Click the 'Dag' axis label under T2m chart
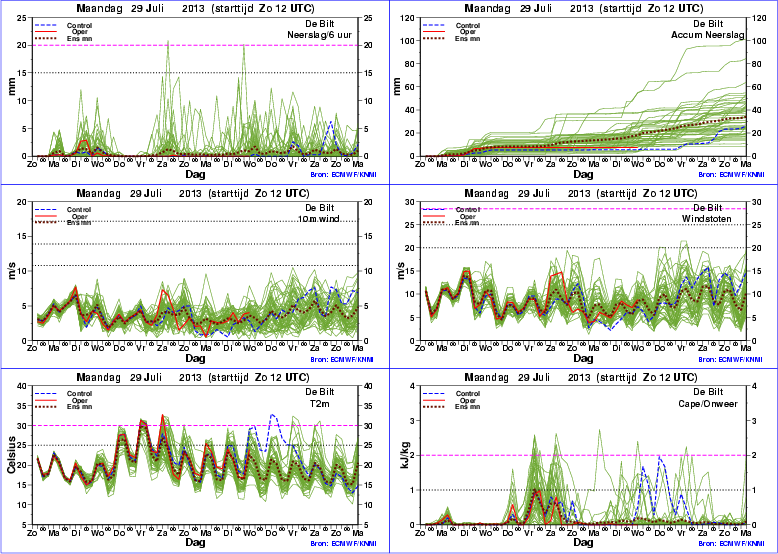The width and height of the screenshot is (778, 554). point(195,543)
